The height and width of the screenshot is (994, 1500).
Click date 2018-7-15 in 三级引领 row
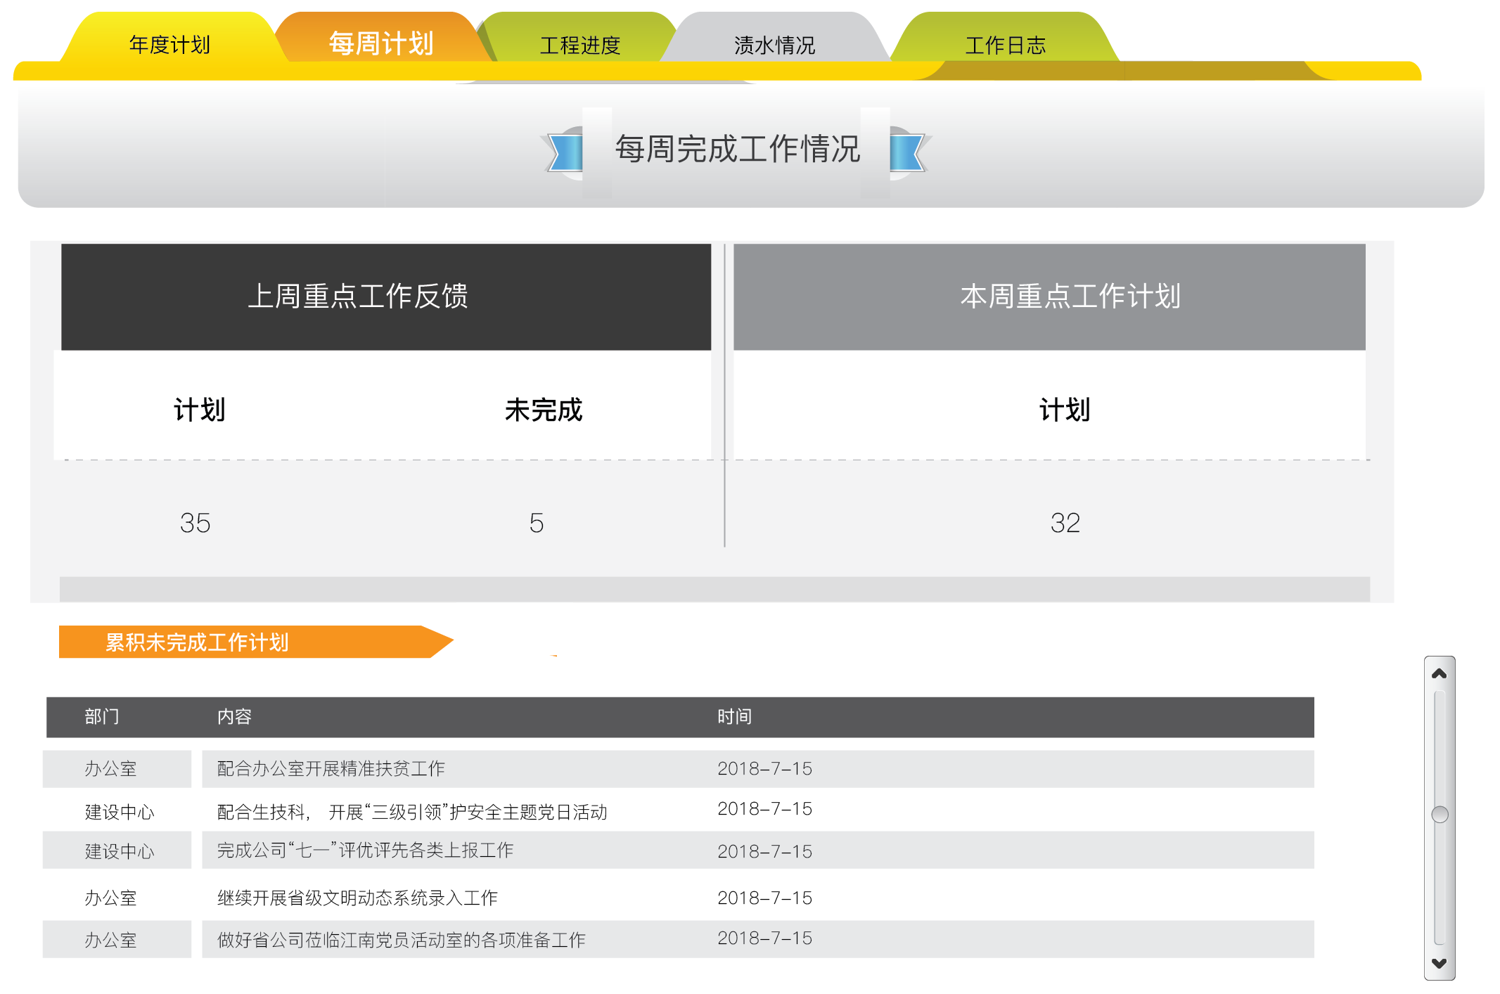point(765,809)
